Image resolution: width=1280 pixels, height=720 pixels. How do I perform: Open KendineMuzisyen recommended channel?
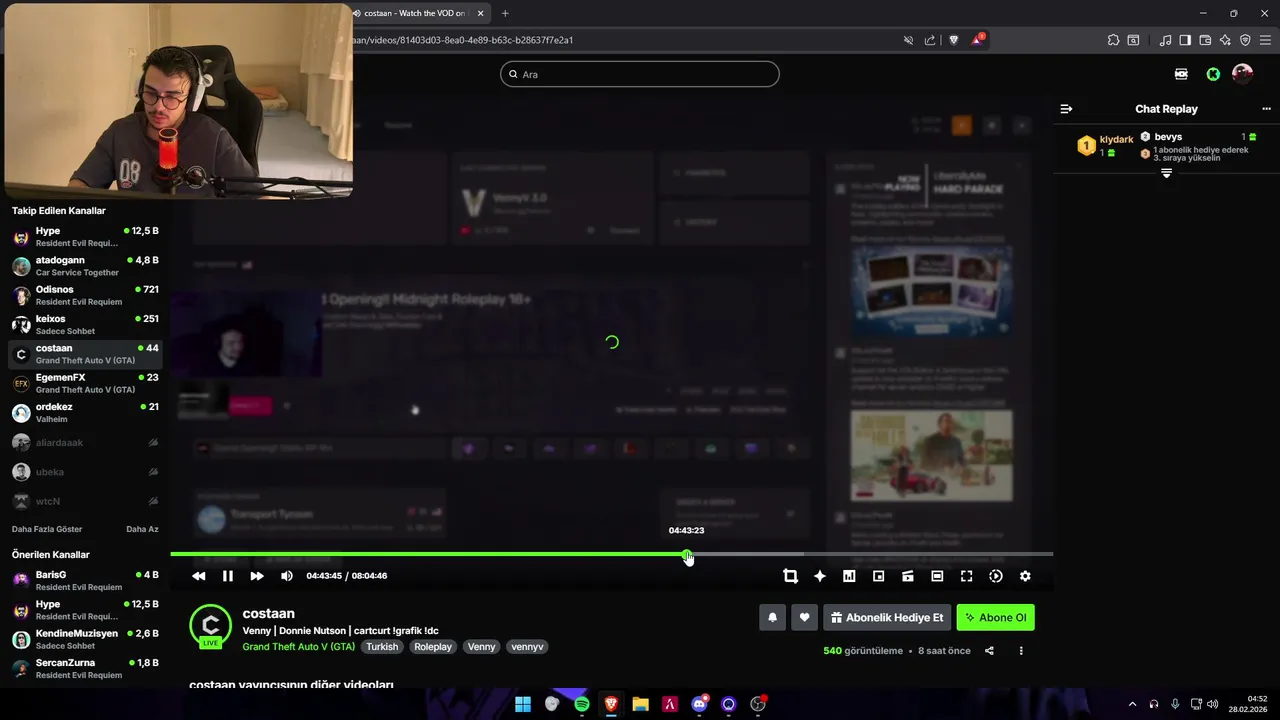(85, 639)
